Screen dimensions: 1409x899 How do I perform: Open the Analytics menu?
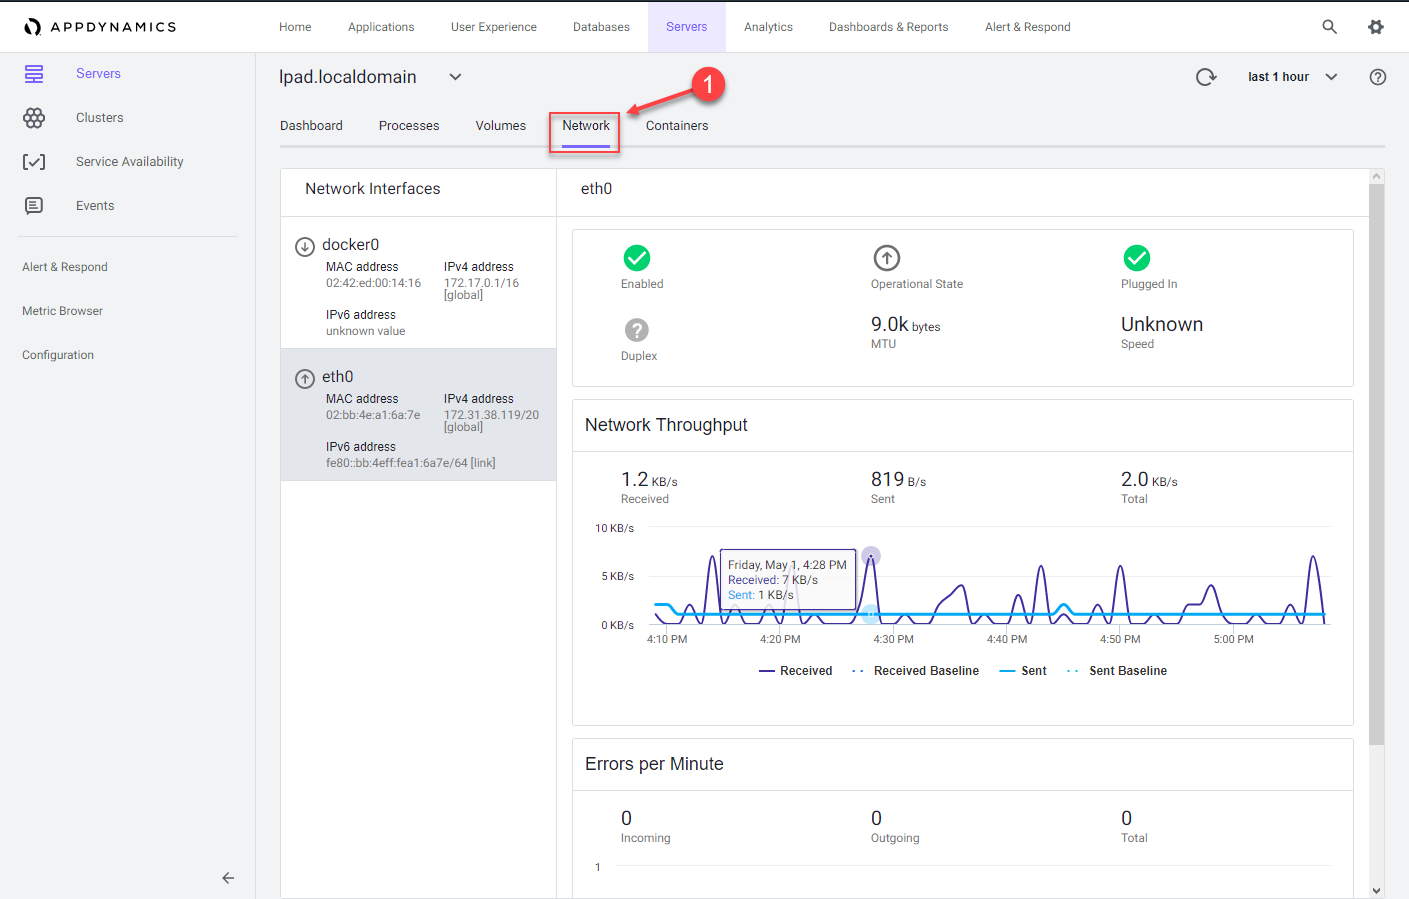click(768, 27)
